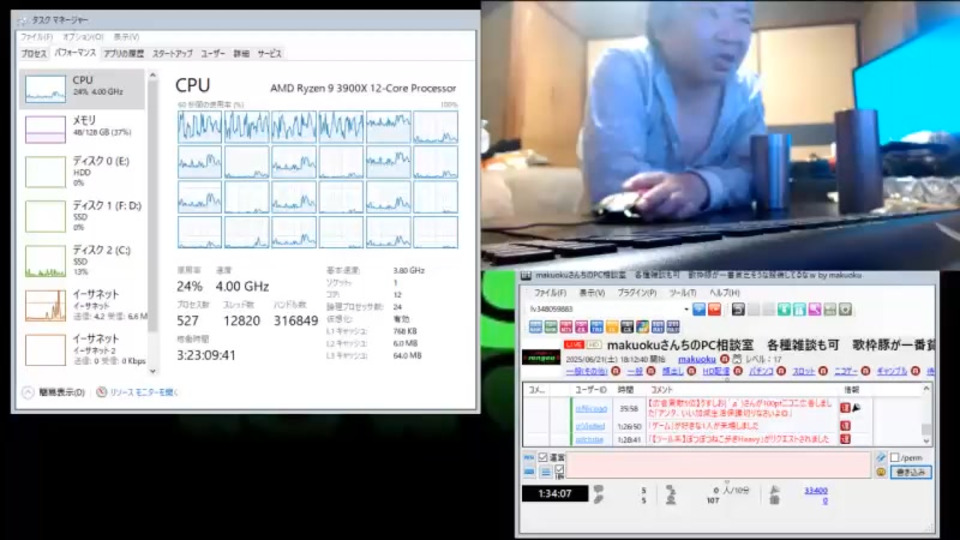The width and height of the screenshot is (960, 540).
Task: Select ディスク 2 (C:) in performance sidebar
Action: pos(83,260)
